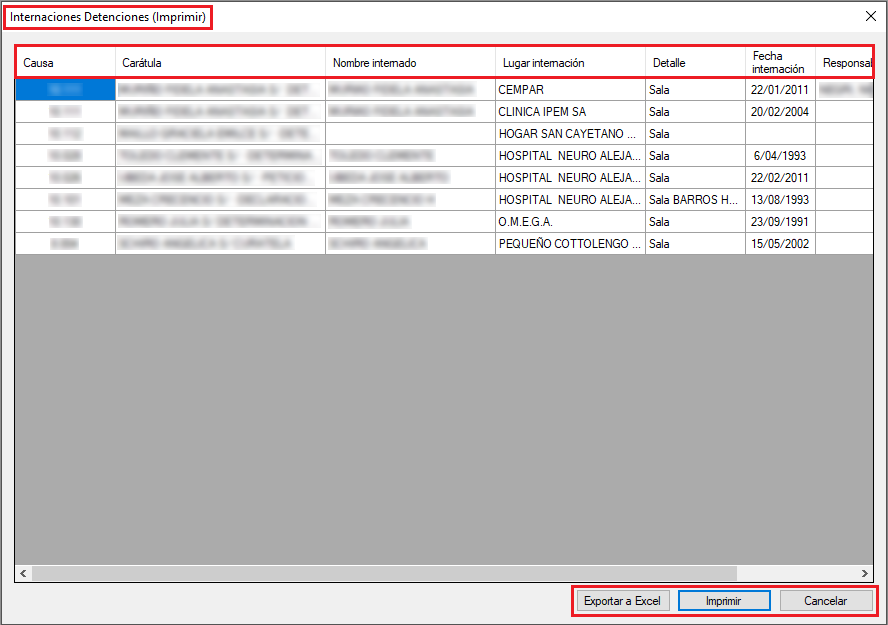Sort by the Causa column header
The width and height of the screenshot is (888, 625).
coord(64,63)
